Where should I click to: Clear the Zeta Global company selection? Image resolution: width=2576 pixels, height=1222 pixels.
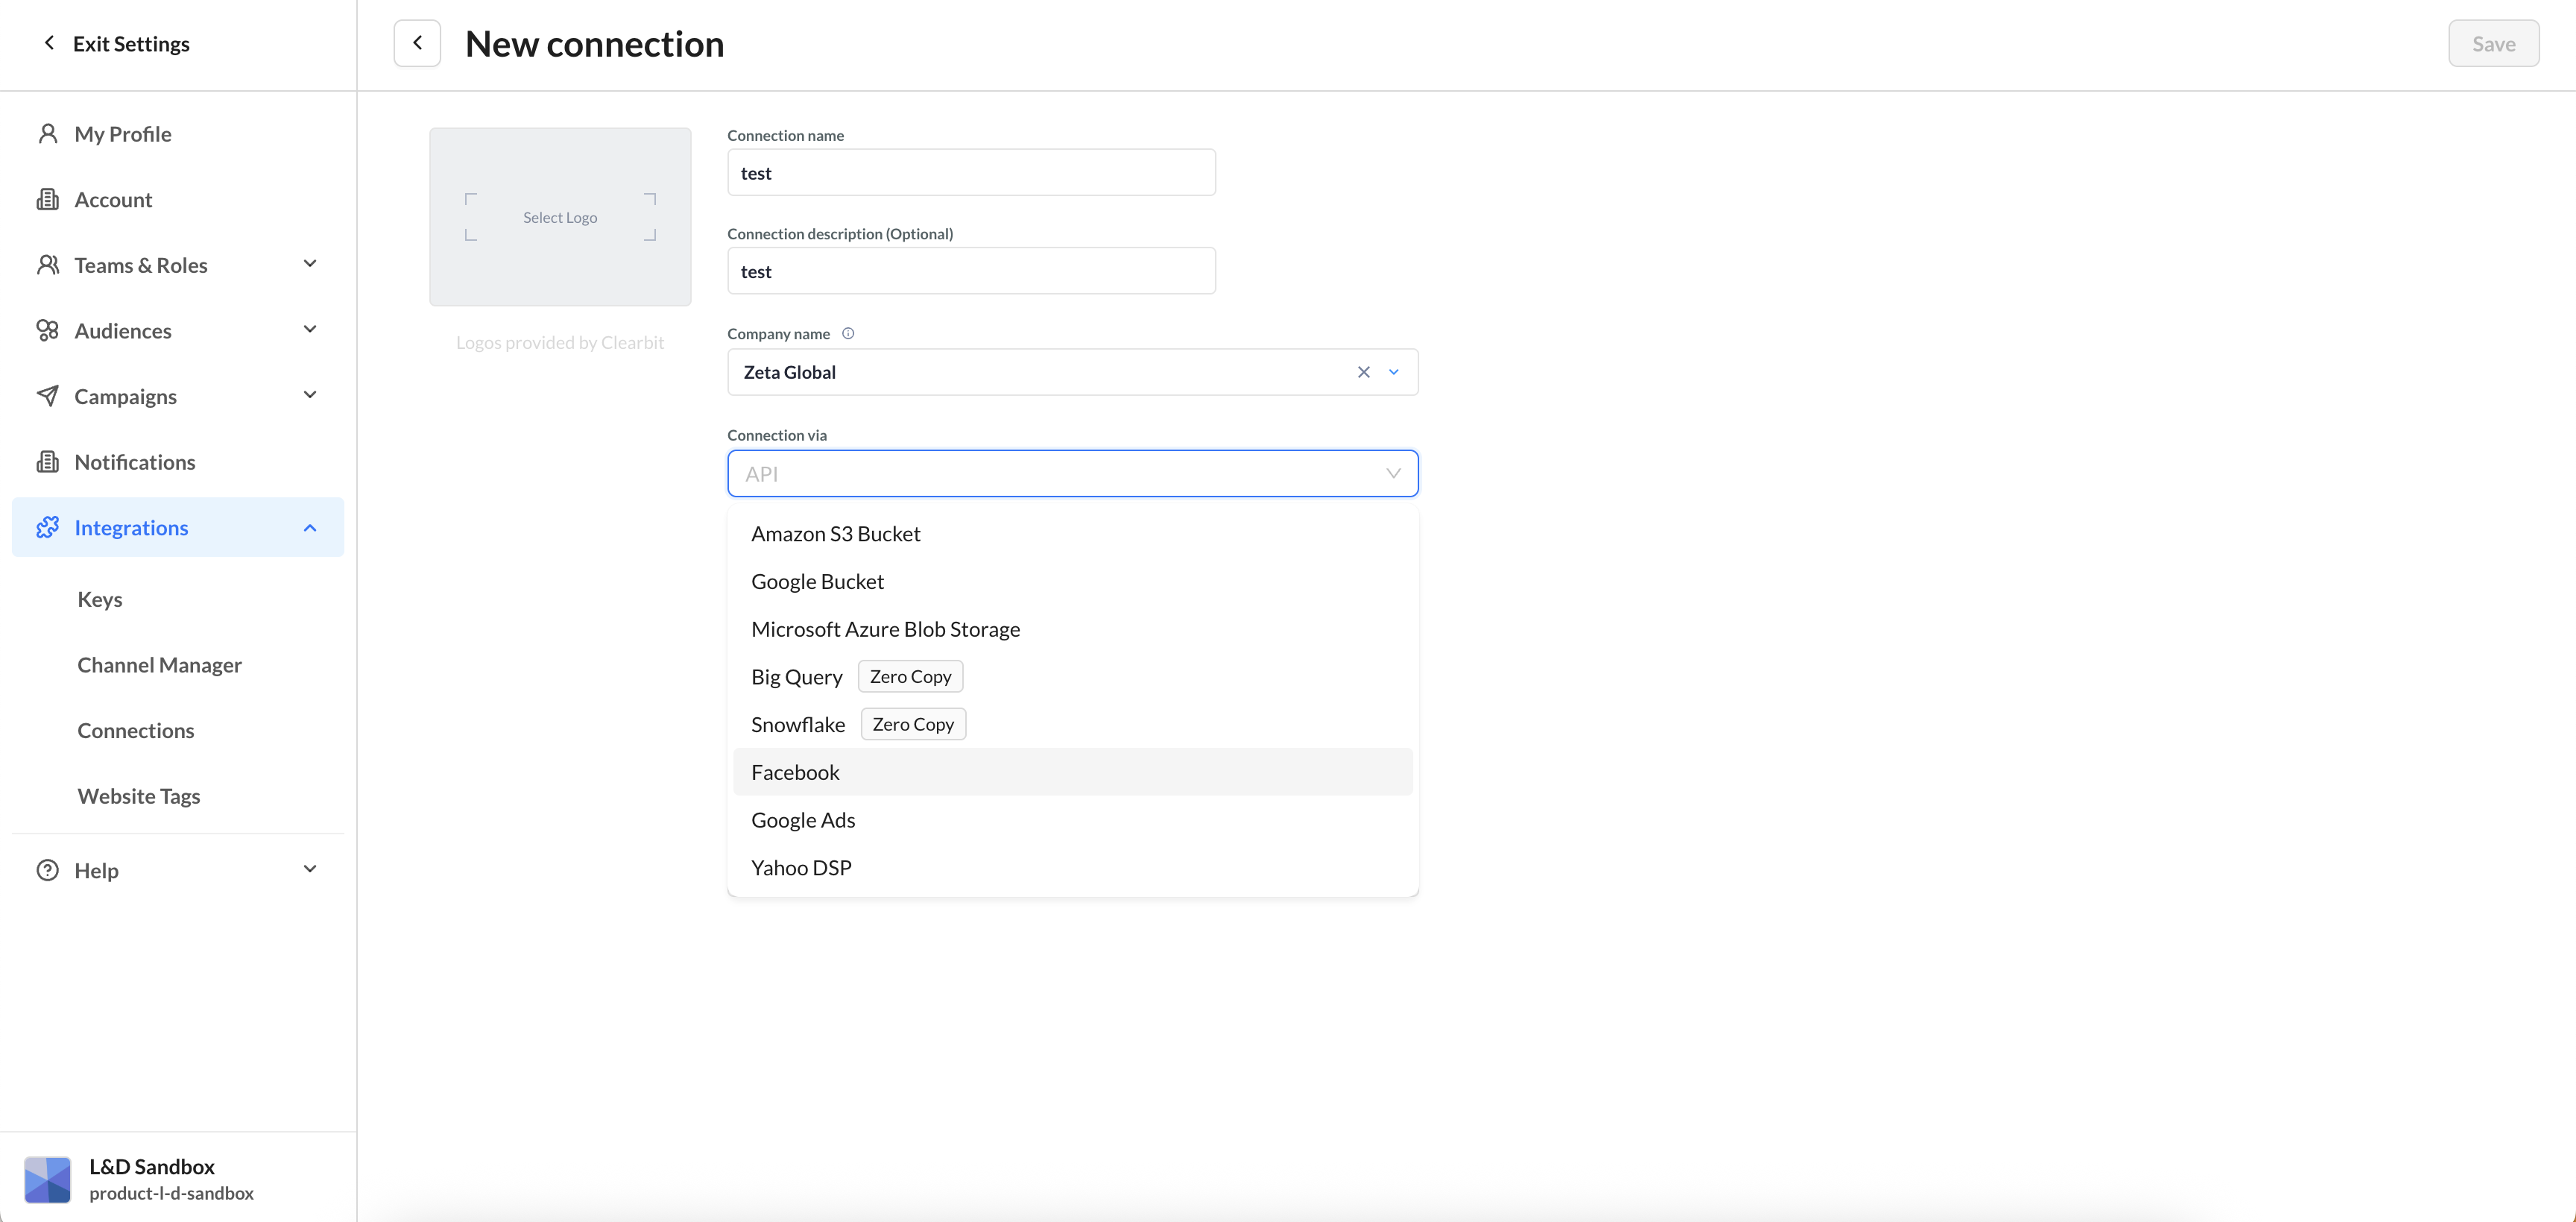(x=1363, y=372)
